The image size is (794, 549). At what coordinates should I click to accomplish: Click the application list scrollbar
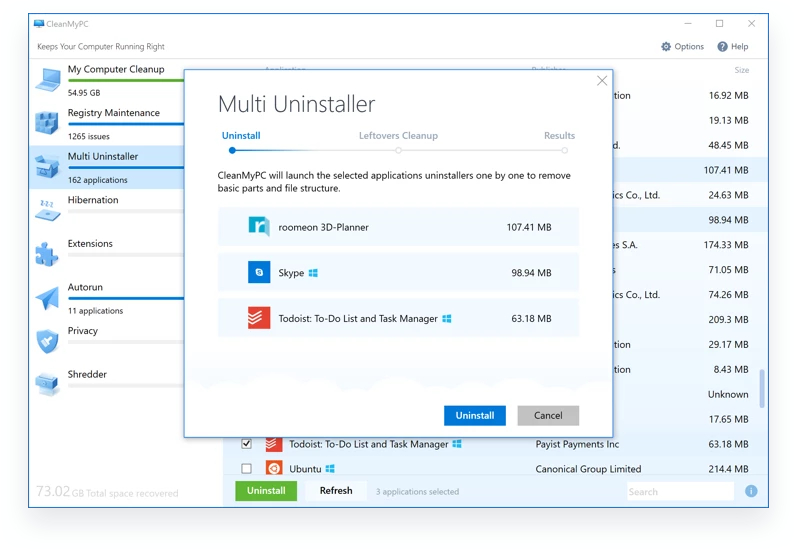762,388
